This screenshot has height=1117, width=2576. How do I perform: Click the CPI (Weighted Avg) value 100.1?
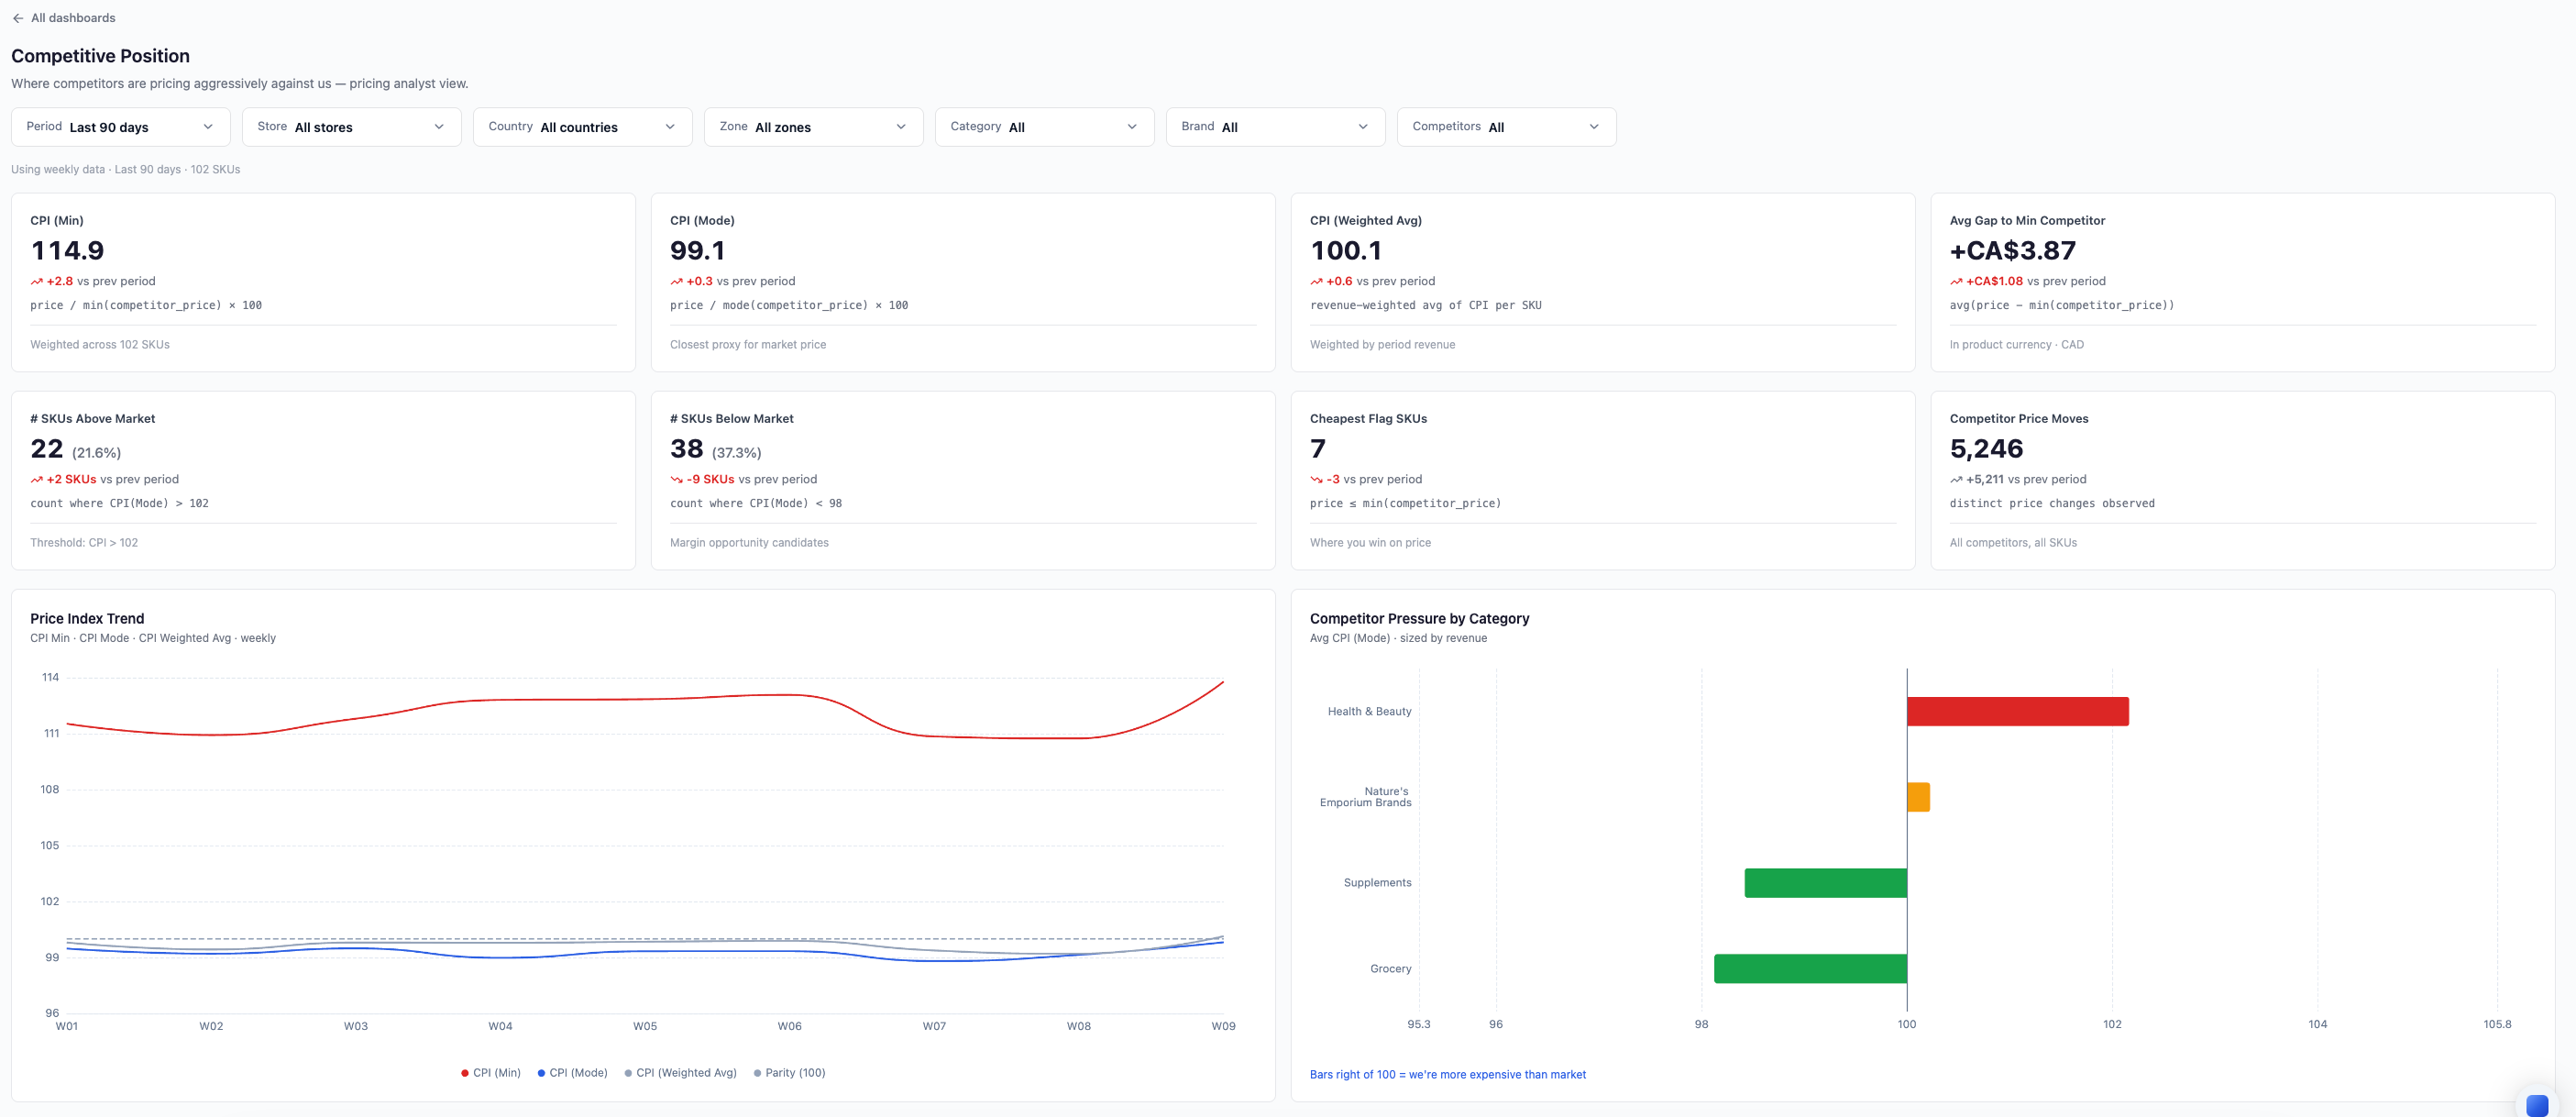[1346, 251]
